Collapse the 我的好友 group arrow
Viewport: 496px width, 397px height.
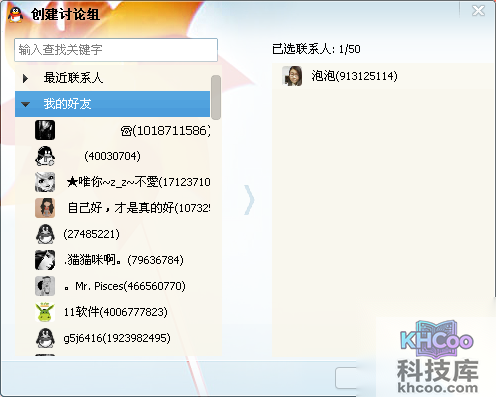click(25, 104)
